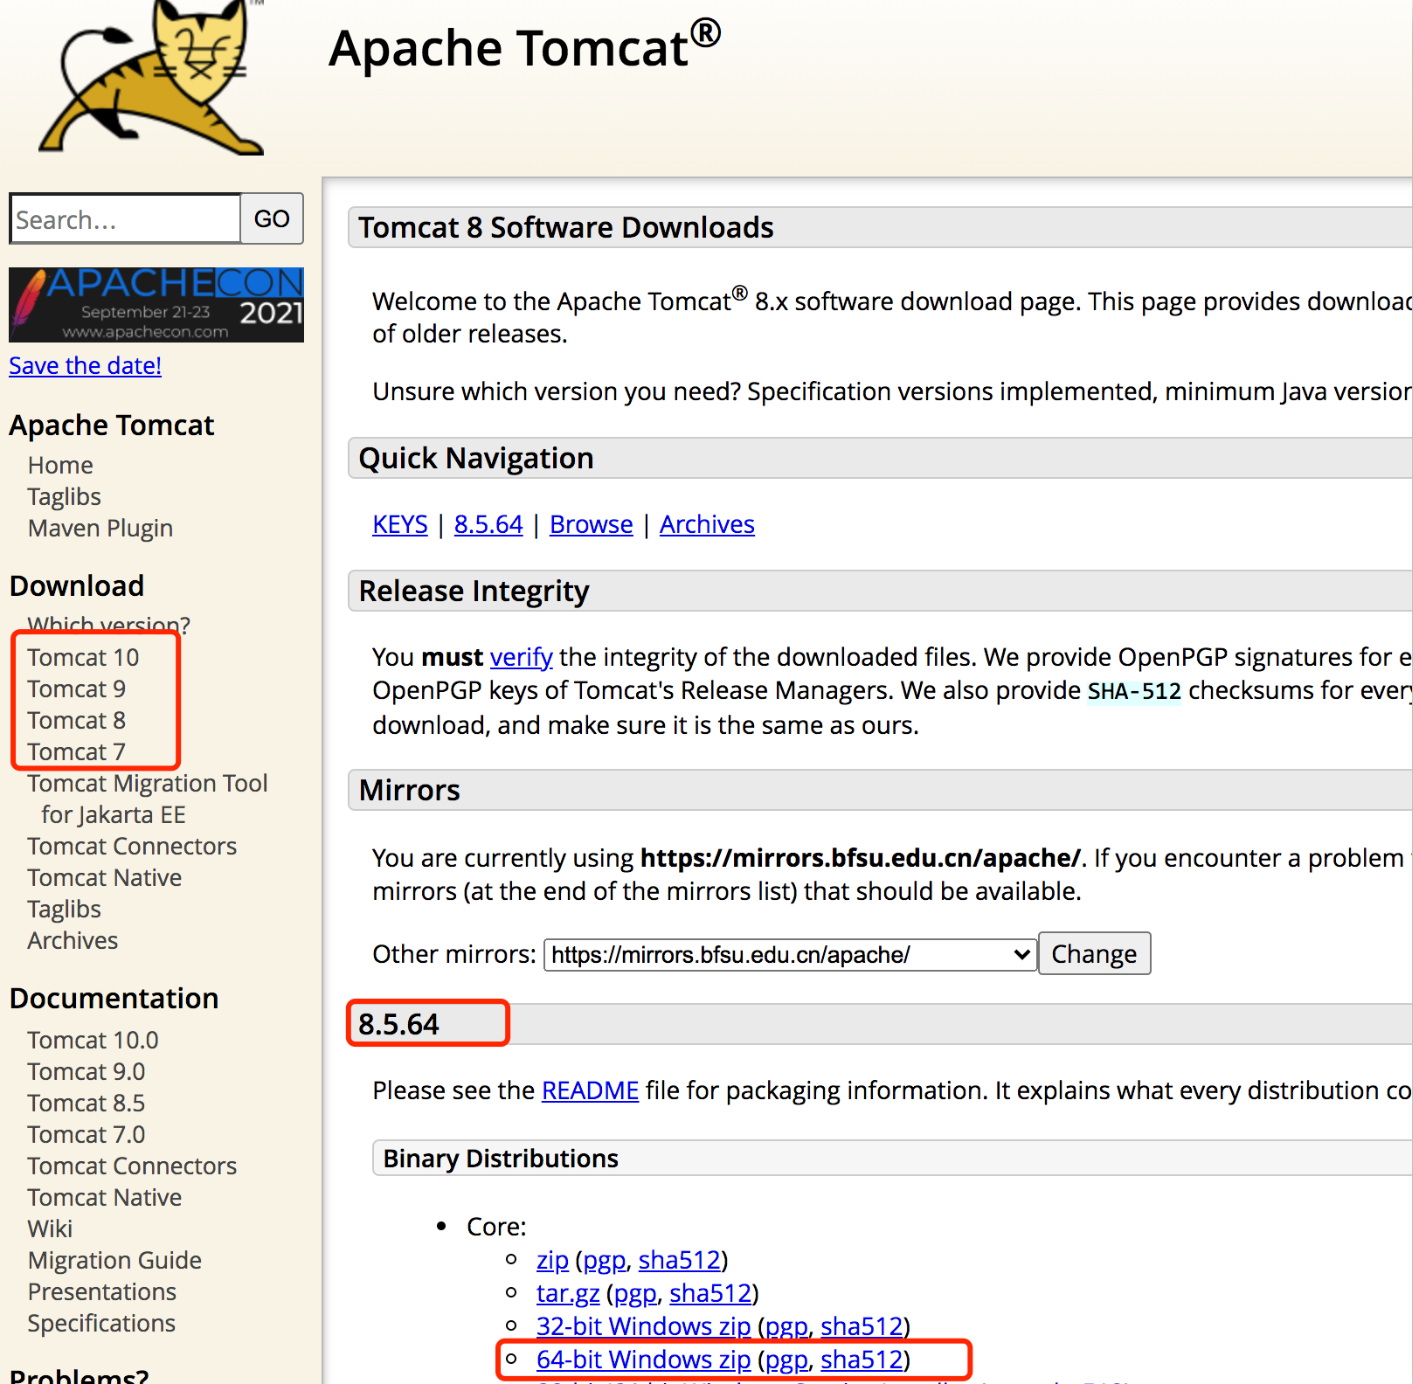Open sha512 checksum for 64-bit Windows zip
This screenshot has height=1384, width=1413.
tap(862, 1360)
